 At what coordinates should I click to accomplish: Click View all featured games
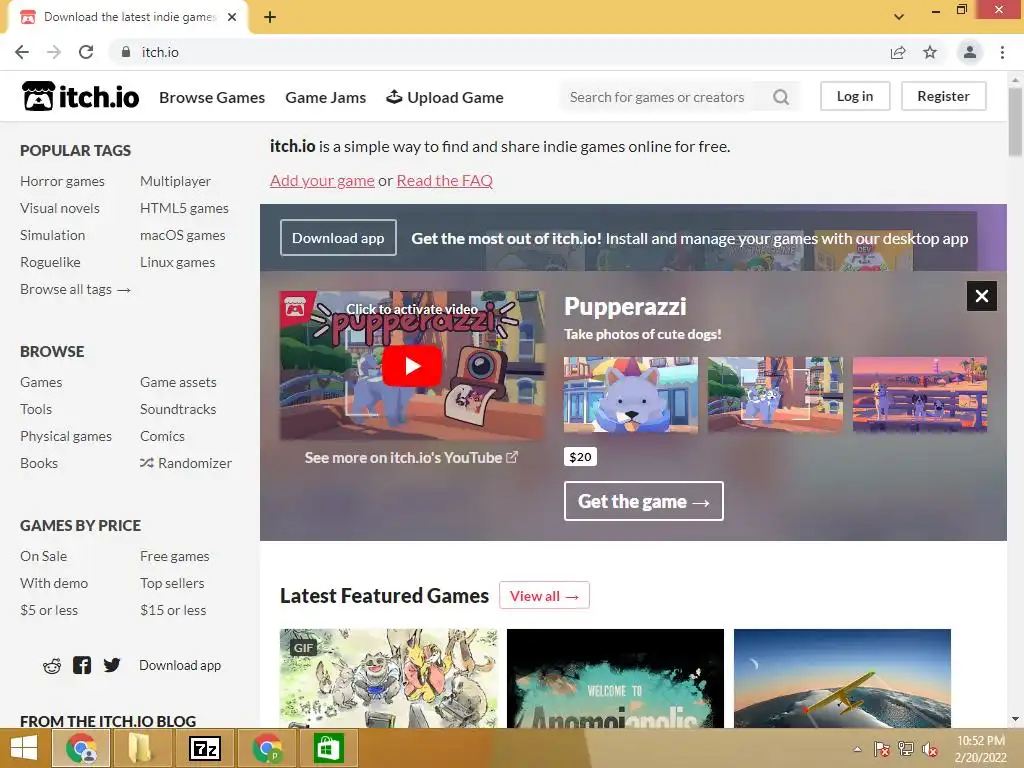(544, 596)
